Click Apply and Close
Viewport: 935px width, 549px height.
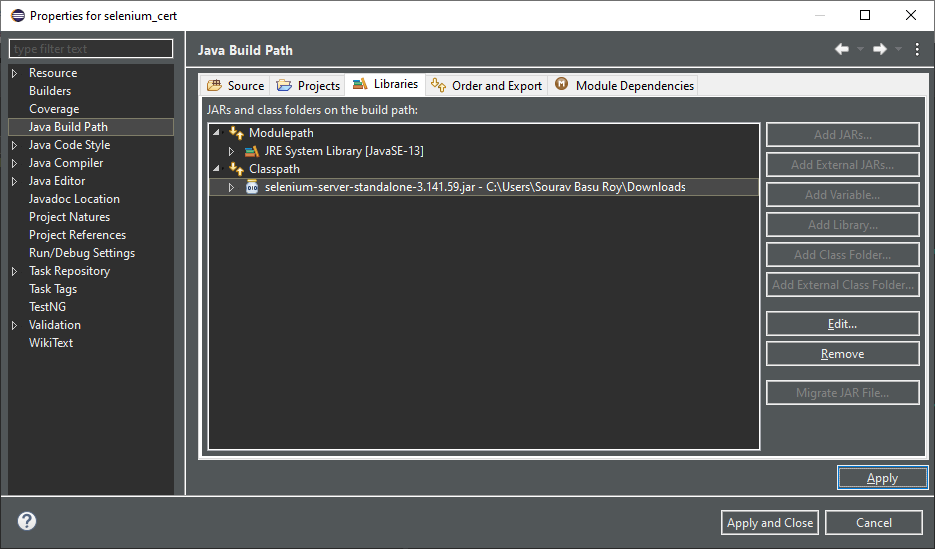(770, 523)
